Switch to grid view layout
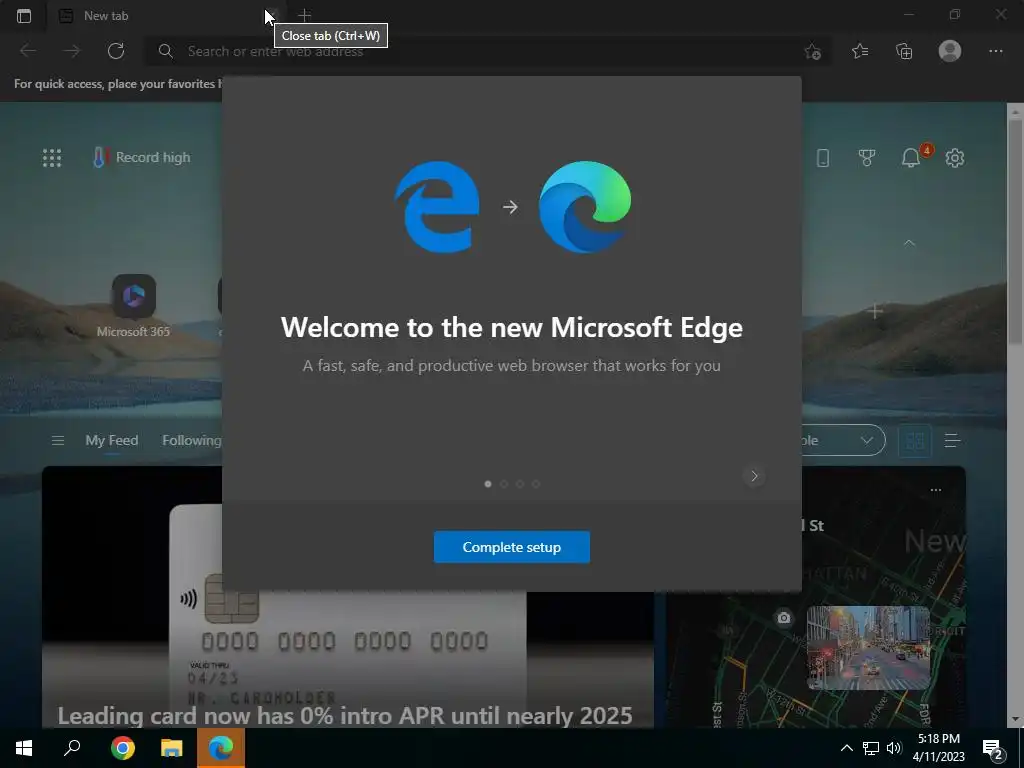The height and width of the screenshot is (768, 1024). tap(915, 441)
